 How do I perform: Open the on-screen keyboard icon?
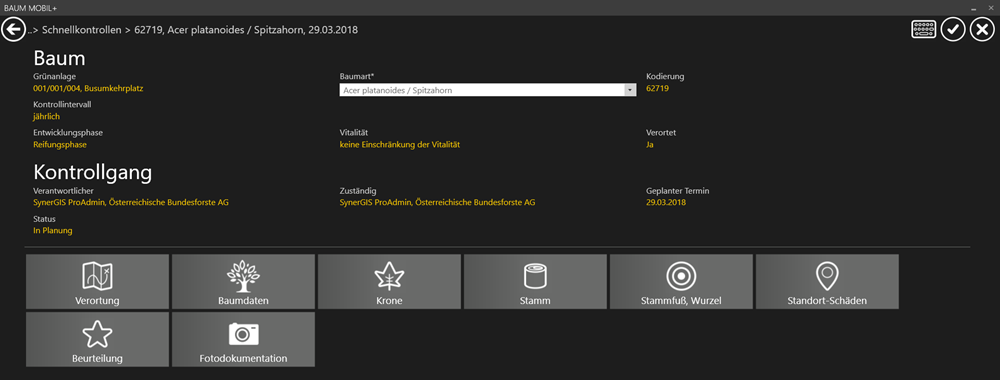923,29
